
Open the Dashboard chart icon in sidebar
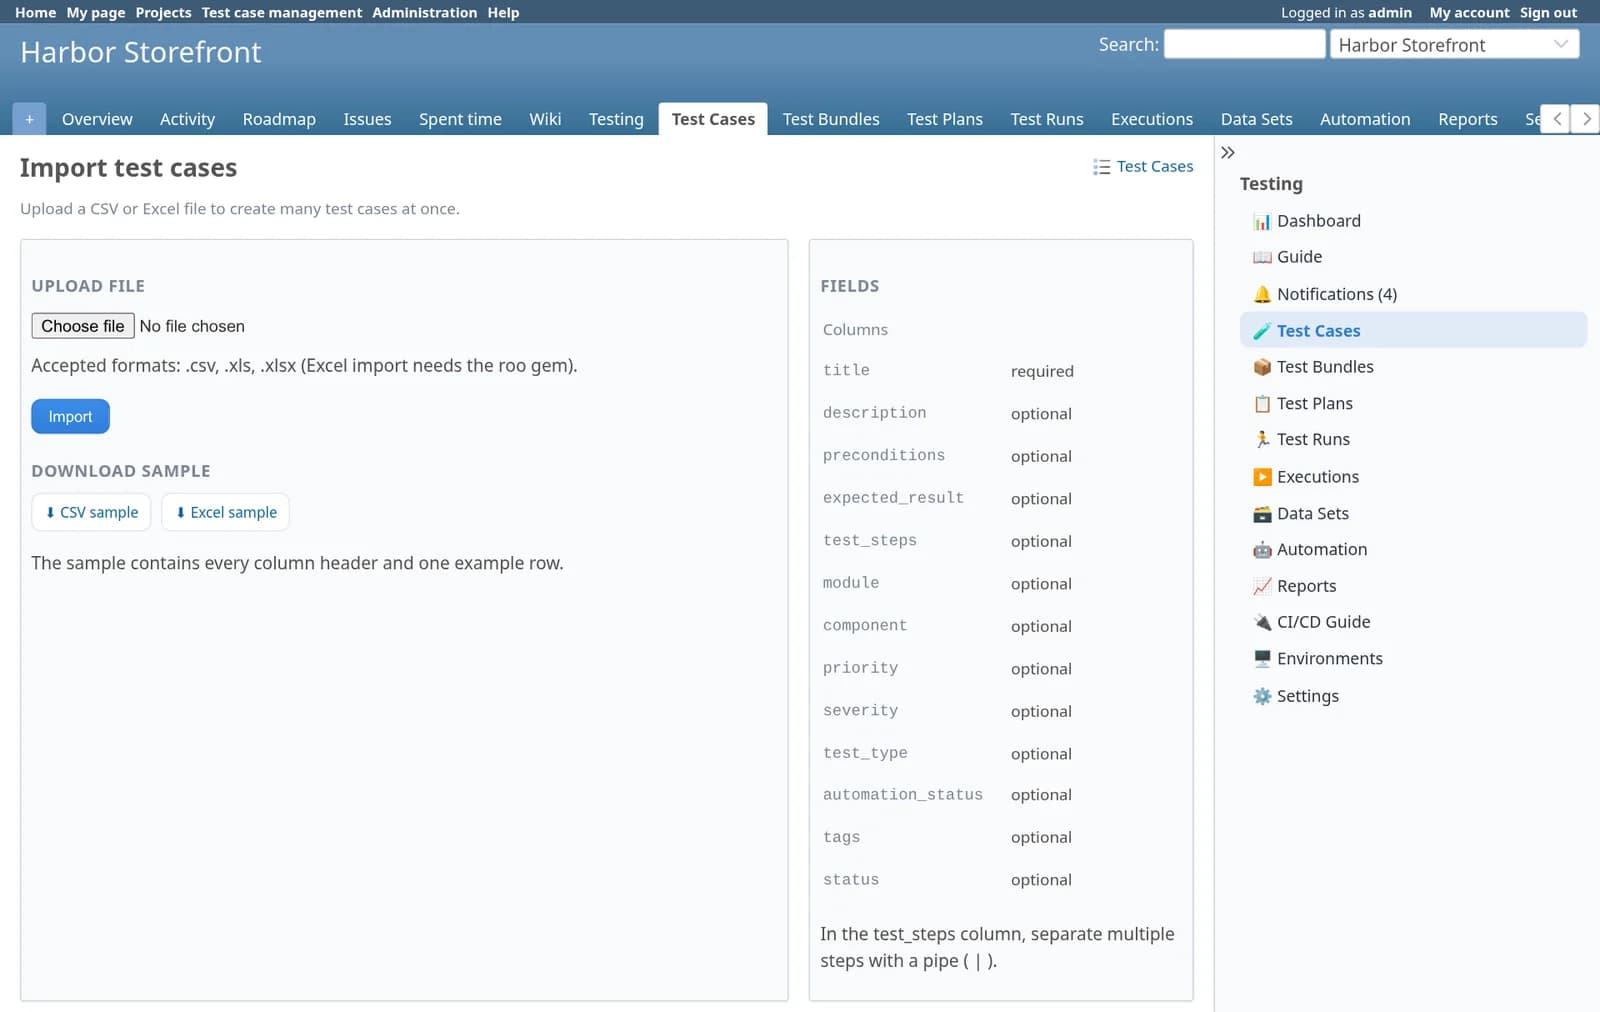tap(1262, 221)
